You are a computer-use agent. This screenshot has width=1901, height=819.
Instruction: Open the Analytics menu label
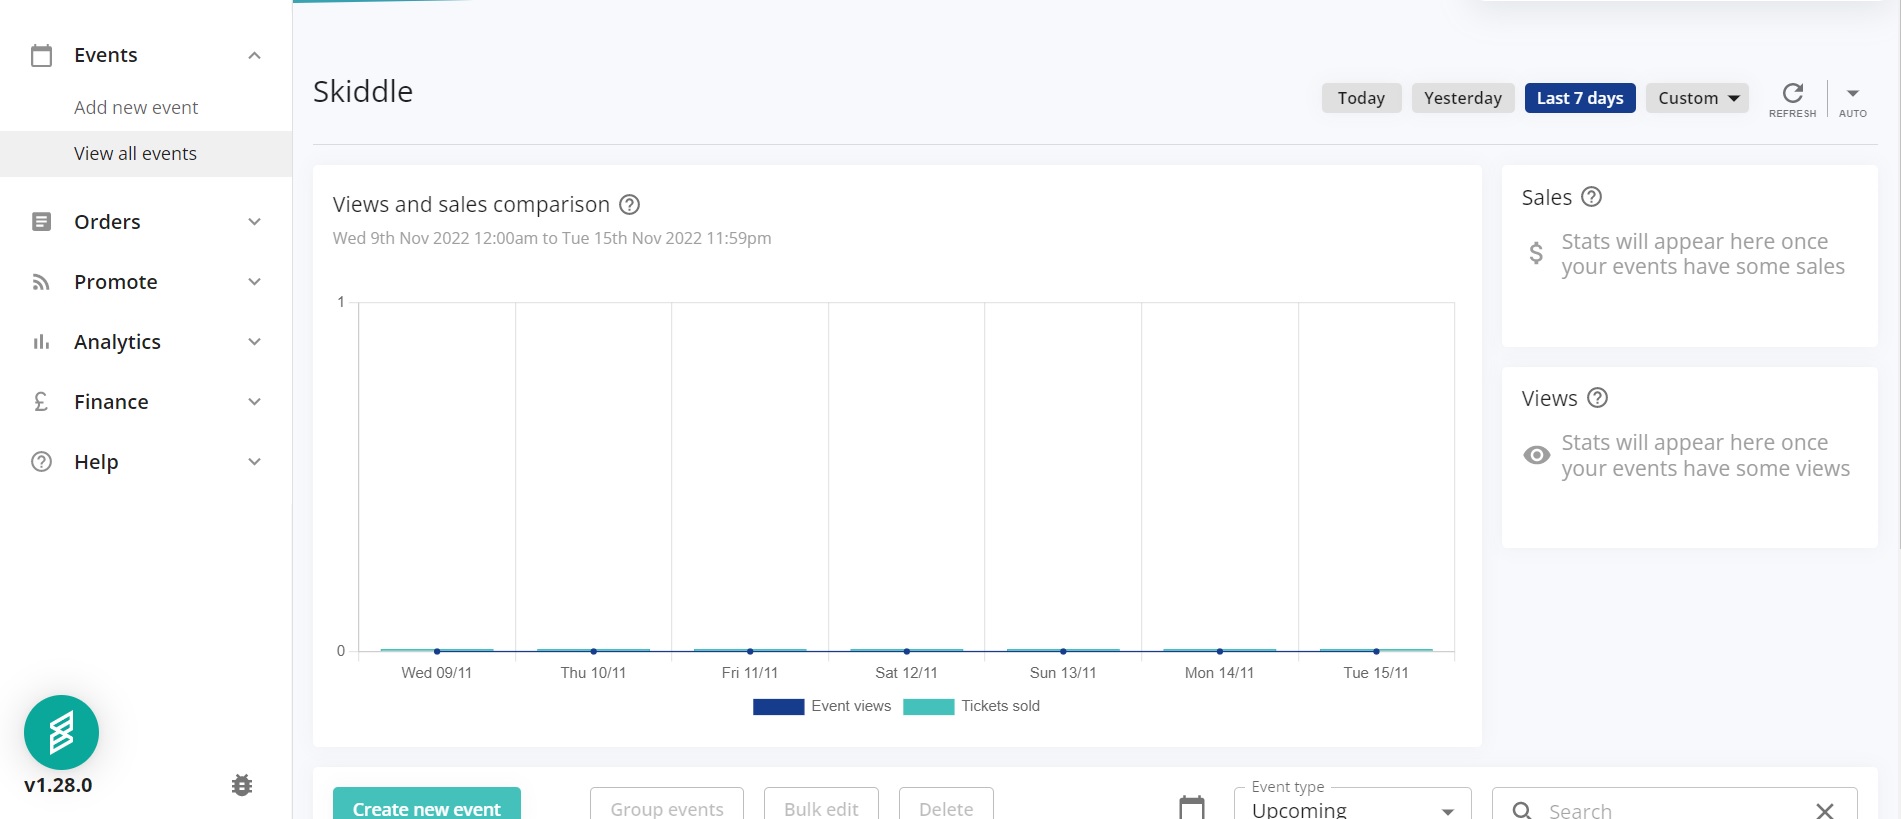click(117, 342)
